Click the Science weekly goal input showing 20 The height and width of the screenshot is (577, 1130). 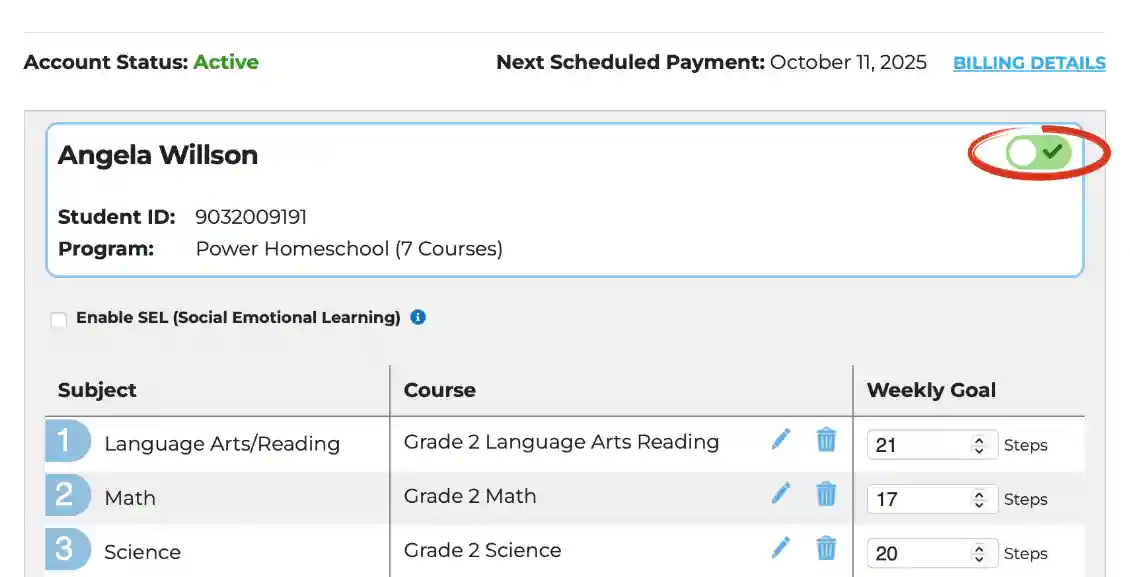coord(933,553)
